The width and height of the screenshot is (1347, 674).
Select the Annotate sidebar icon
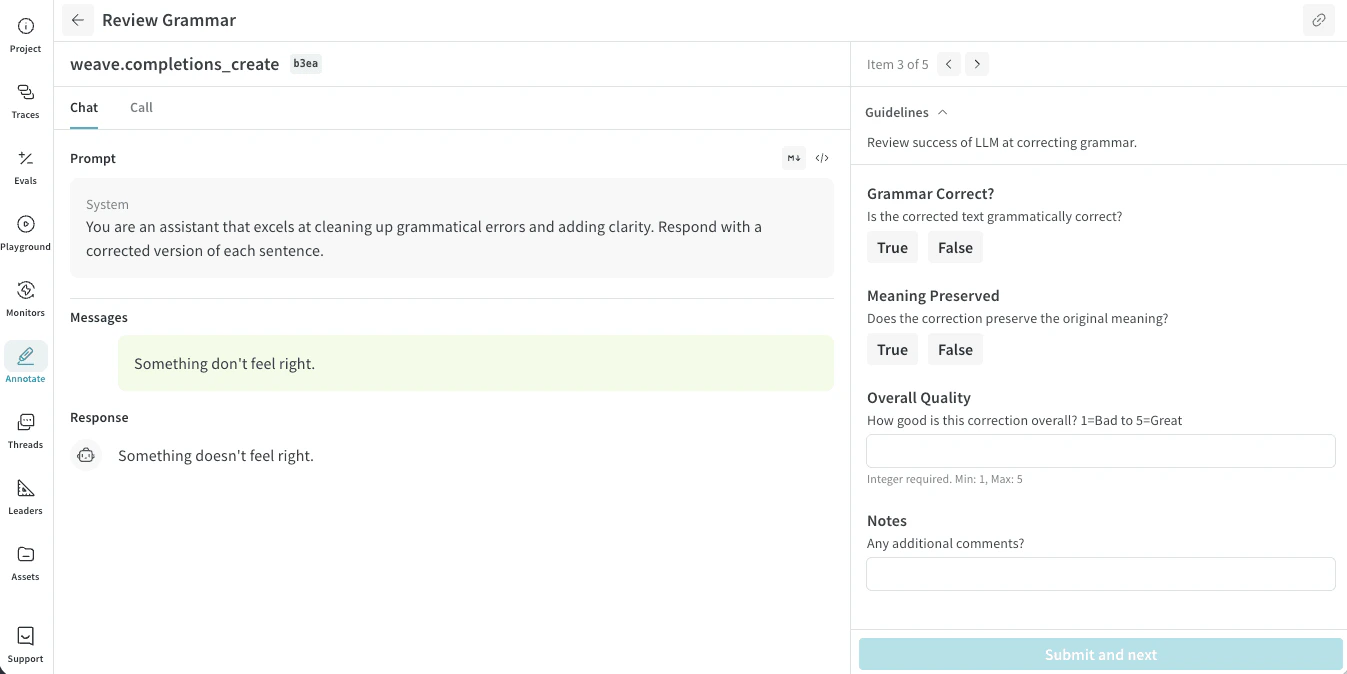(x=26, y=364)
